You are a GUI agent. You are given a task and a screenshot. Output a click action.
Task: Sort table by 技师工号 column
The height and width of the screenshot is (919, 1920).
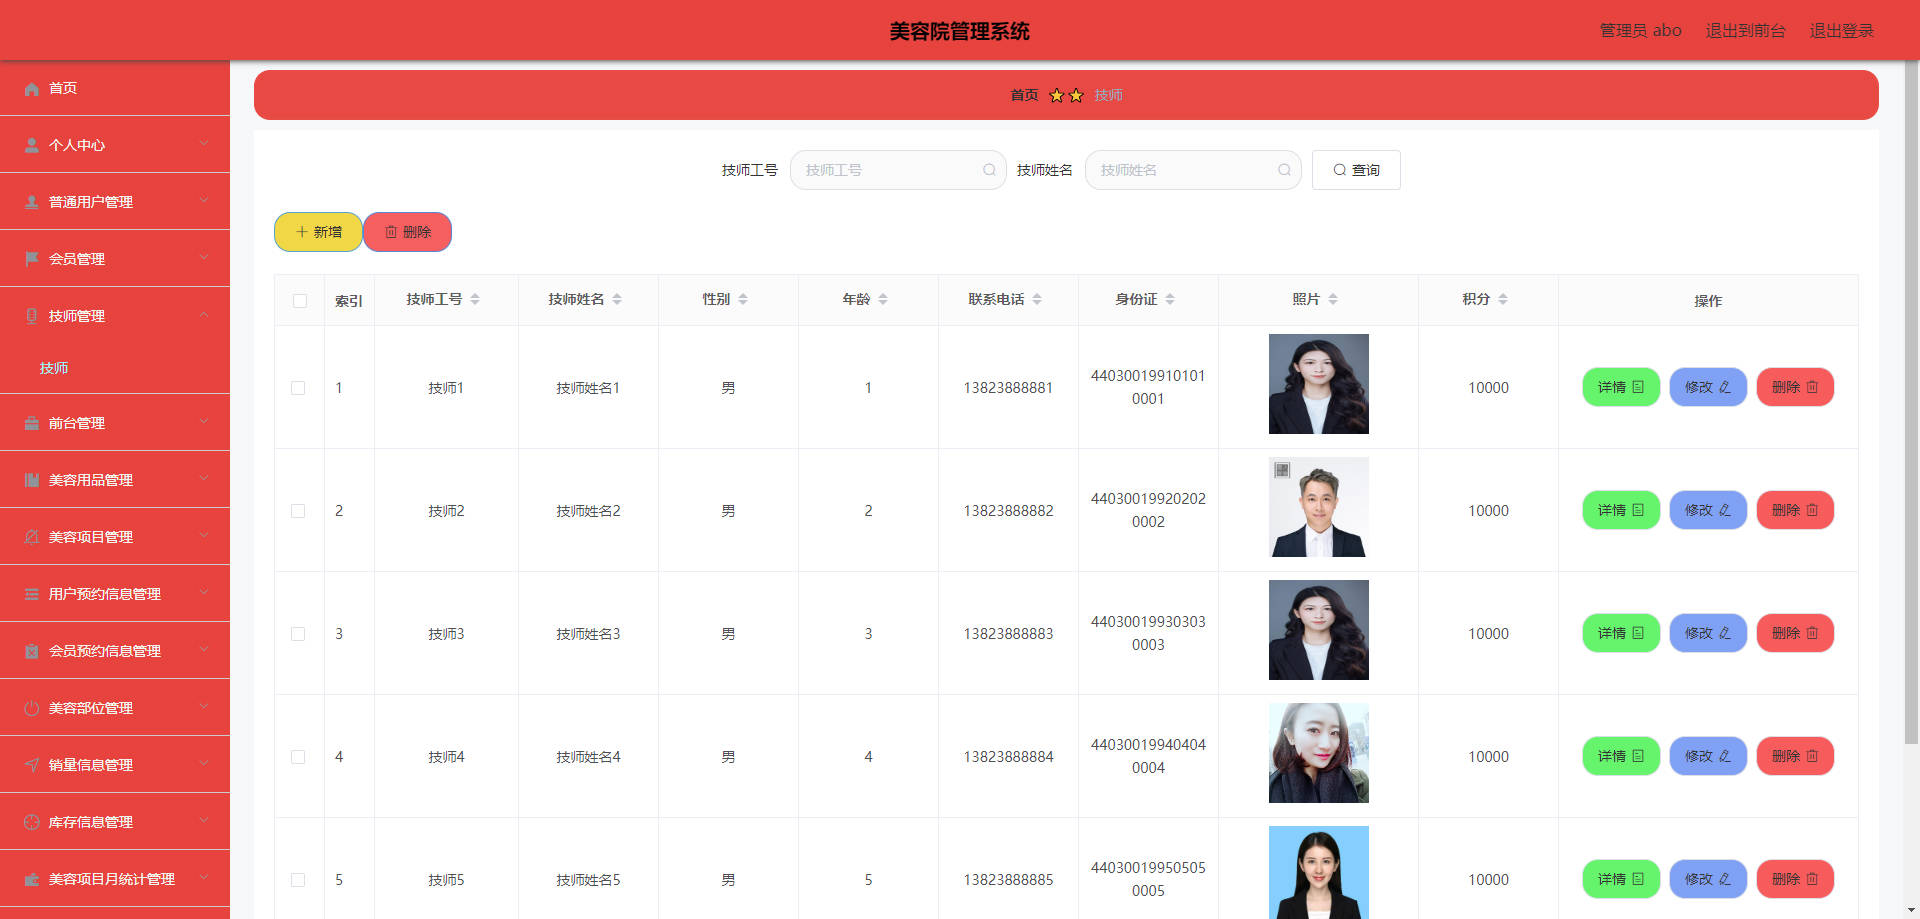tap(475, 300)
